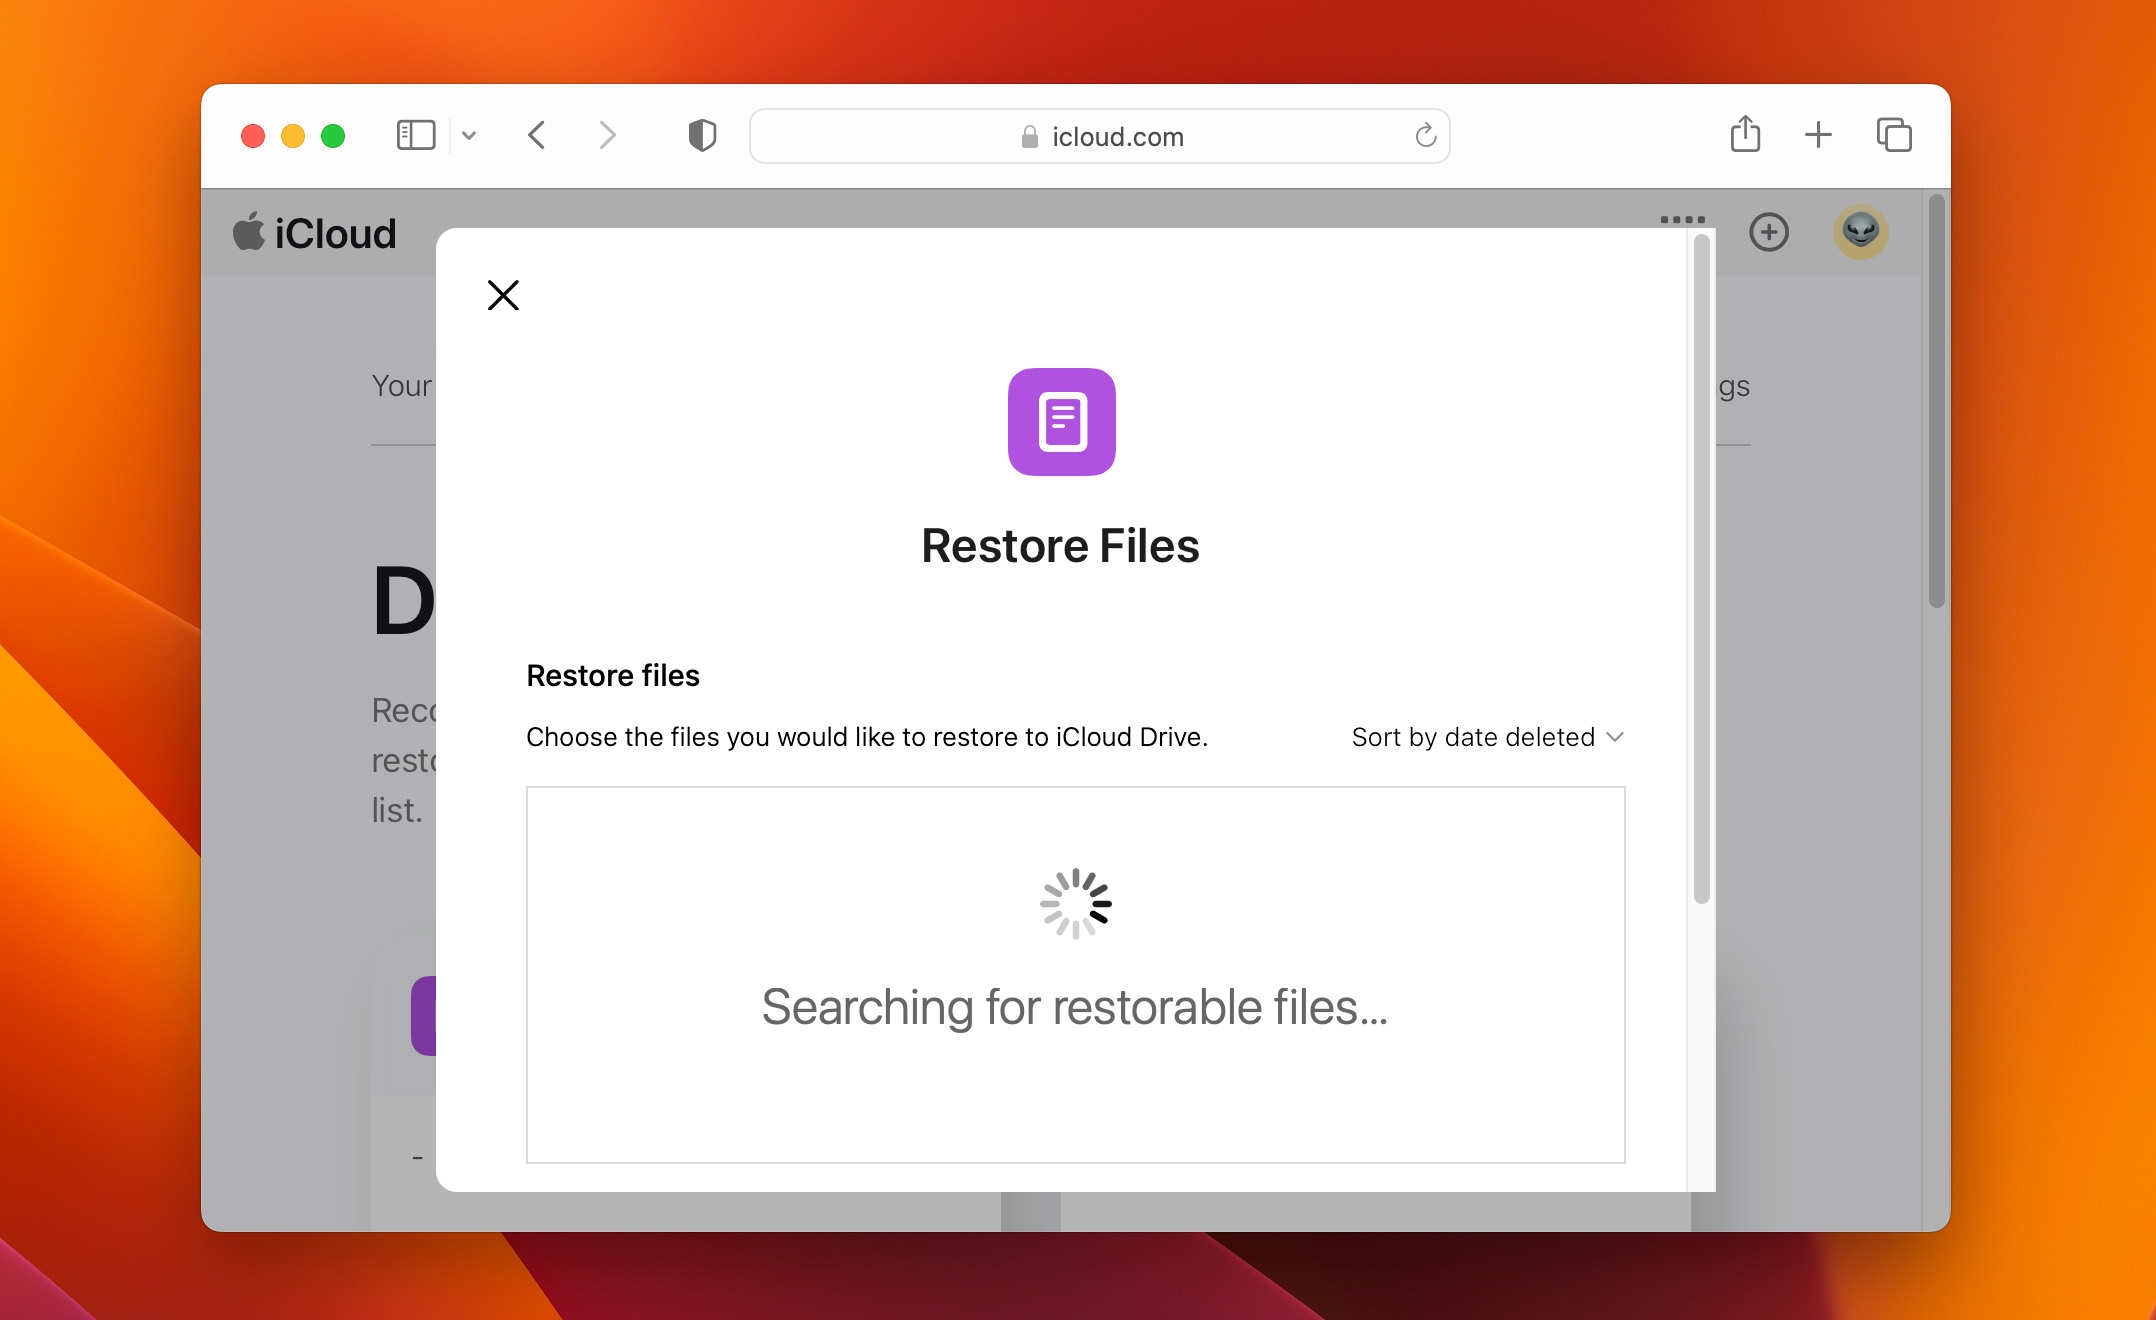Screen dimensions: 2156x1320
Task: Open the Safari share menu
Action: [1745, 134]
